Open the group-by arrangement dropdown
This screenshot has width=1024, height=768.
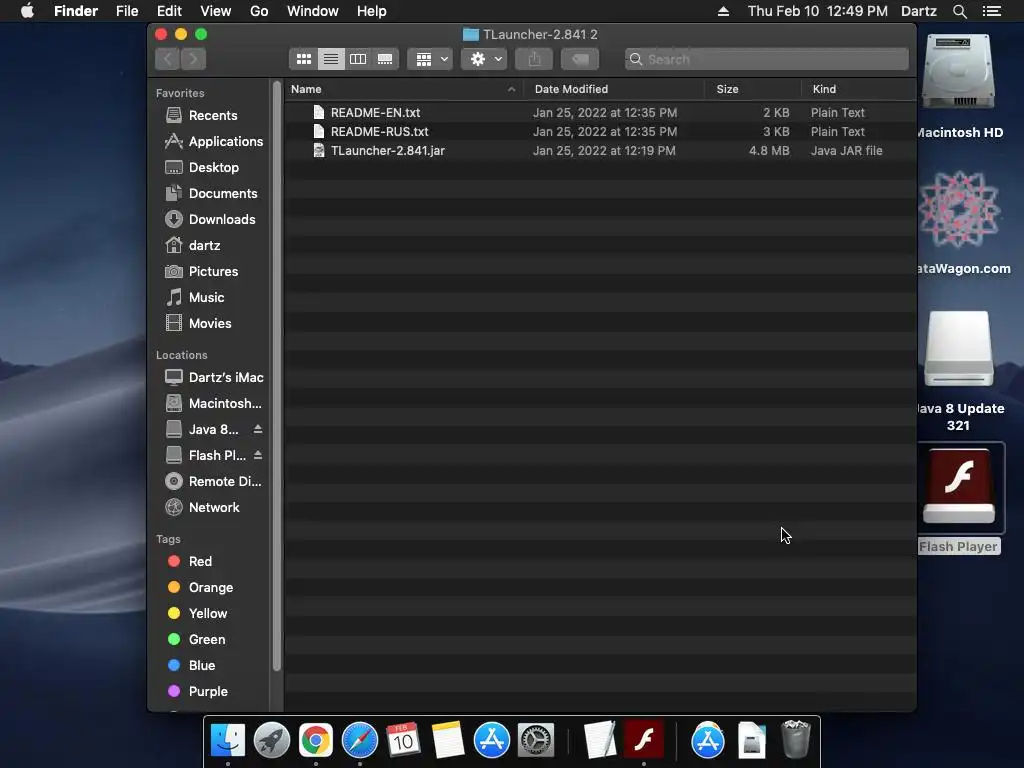430,59
